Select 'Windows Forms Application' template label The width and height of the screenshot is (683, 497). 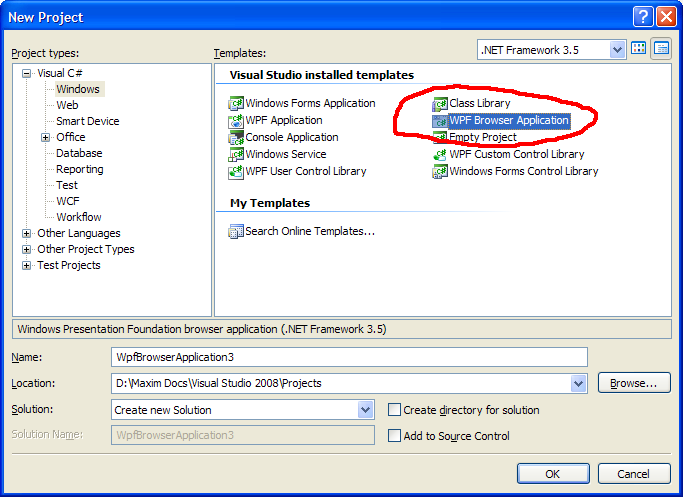(x=310, y=104)
